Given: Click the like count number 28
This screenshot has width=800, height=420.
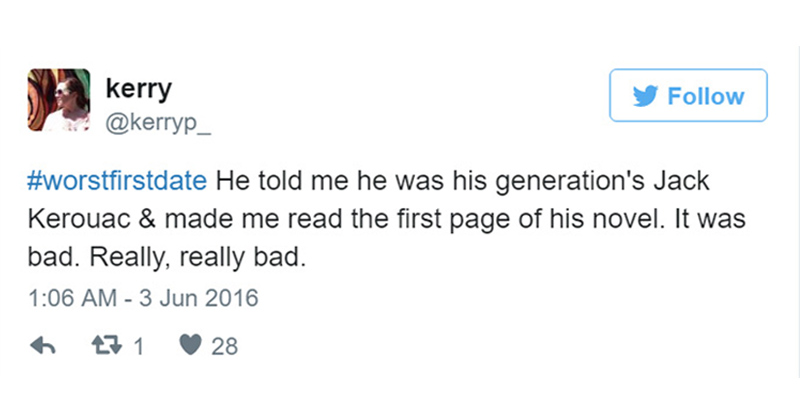Looking at the screenshot, I should pyautogui.click(x=225, y=346).
